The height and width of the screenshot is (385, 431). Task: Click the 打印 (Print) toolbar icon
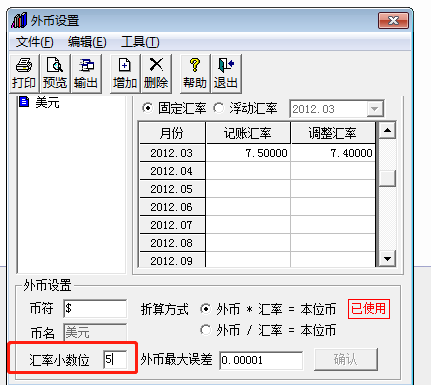tap(24, 74)
